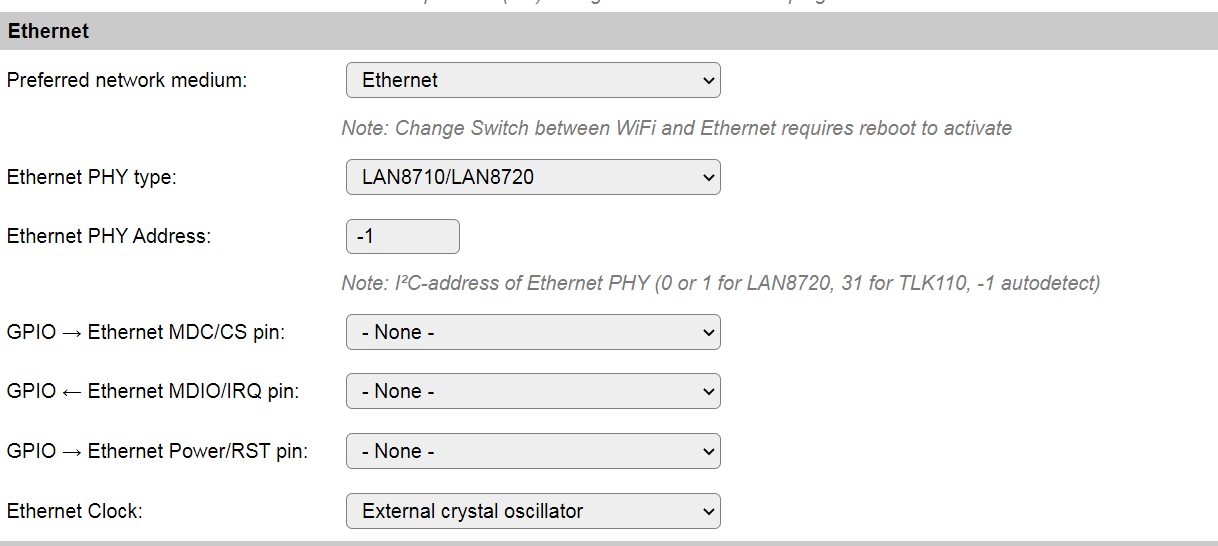1218x546 pixels.
Task: Click the chevron on Ethernet Clock selector
Action: (x=708, y=511)
